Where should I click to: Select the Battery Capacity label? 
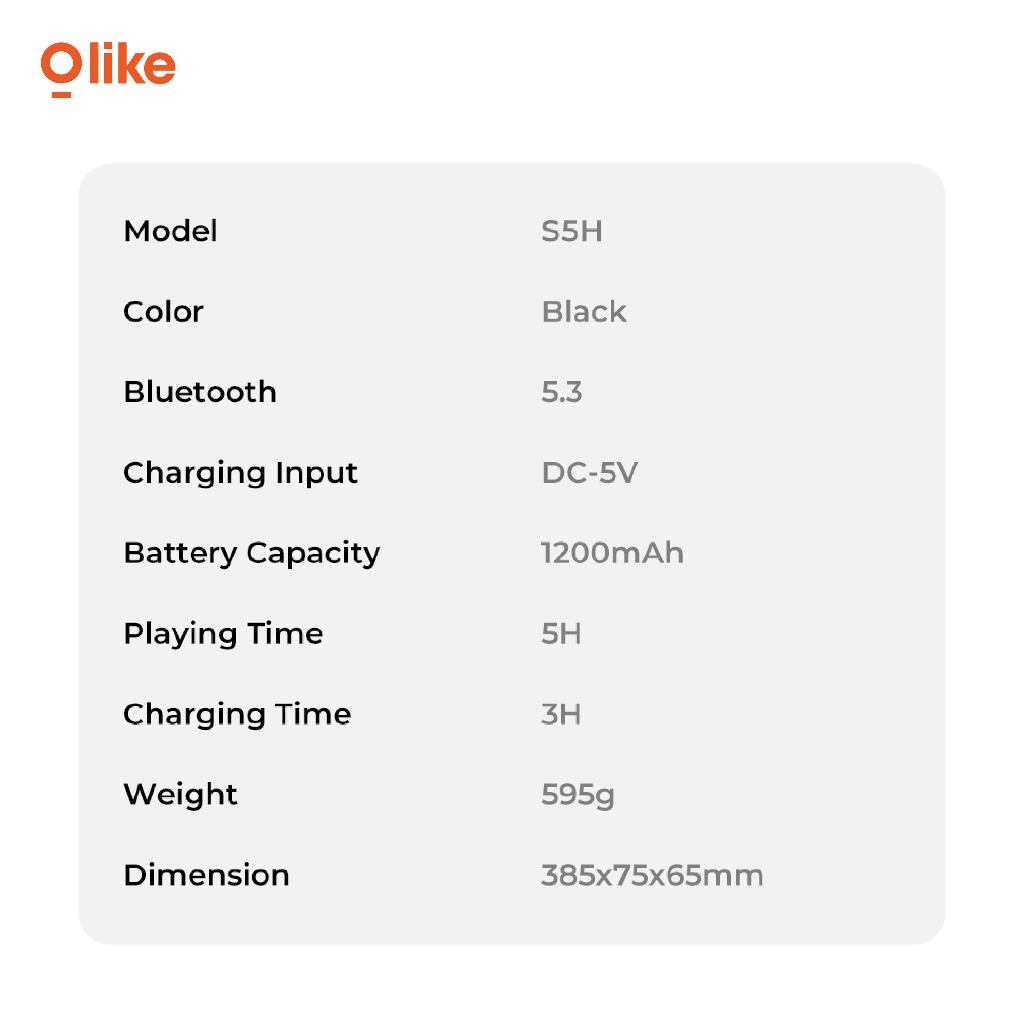(x=251, y=553)
